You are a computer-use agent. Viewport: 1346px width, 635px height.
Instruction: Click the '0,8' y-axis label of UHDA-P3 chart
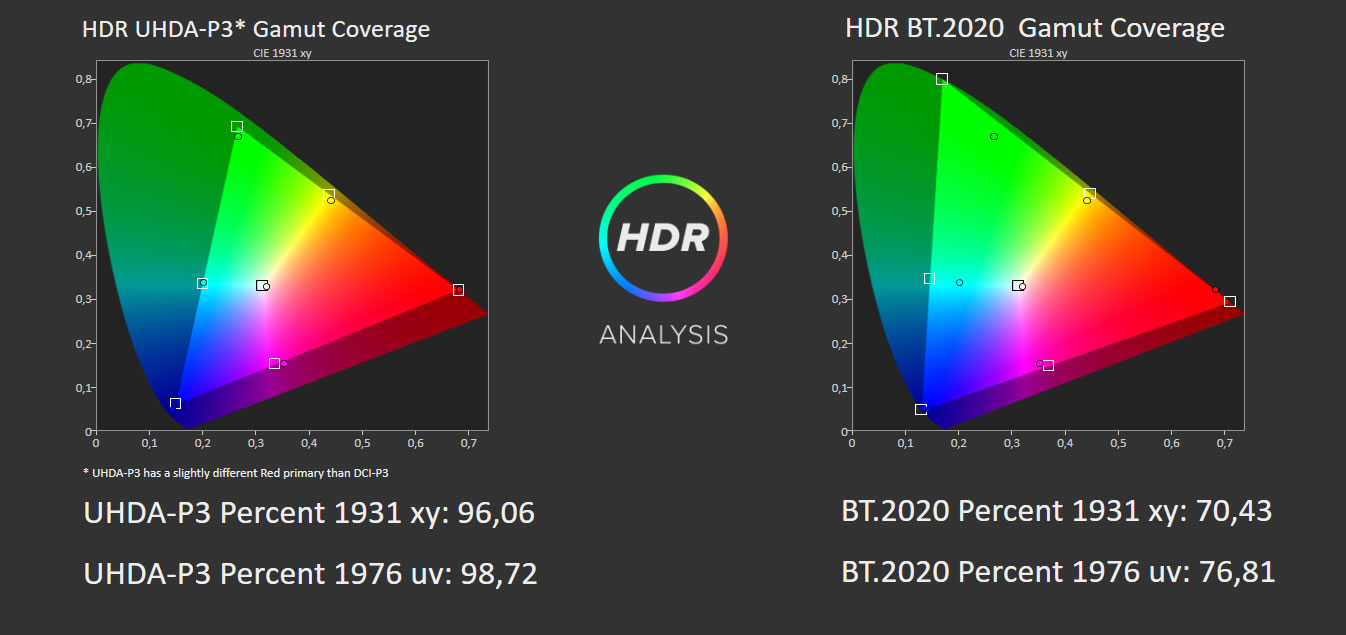pos(82,79)
